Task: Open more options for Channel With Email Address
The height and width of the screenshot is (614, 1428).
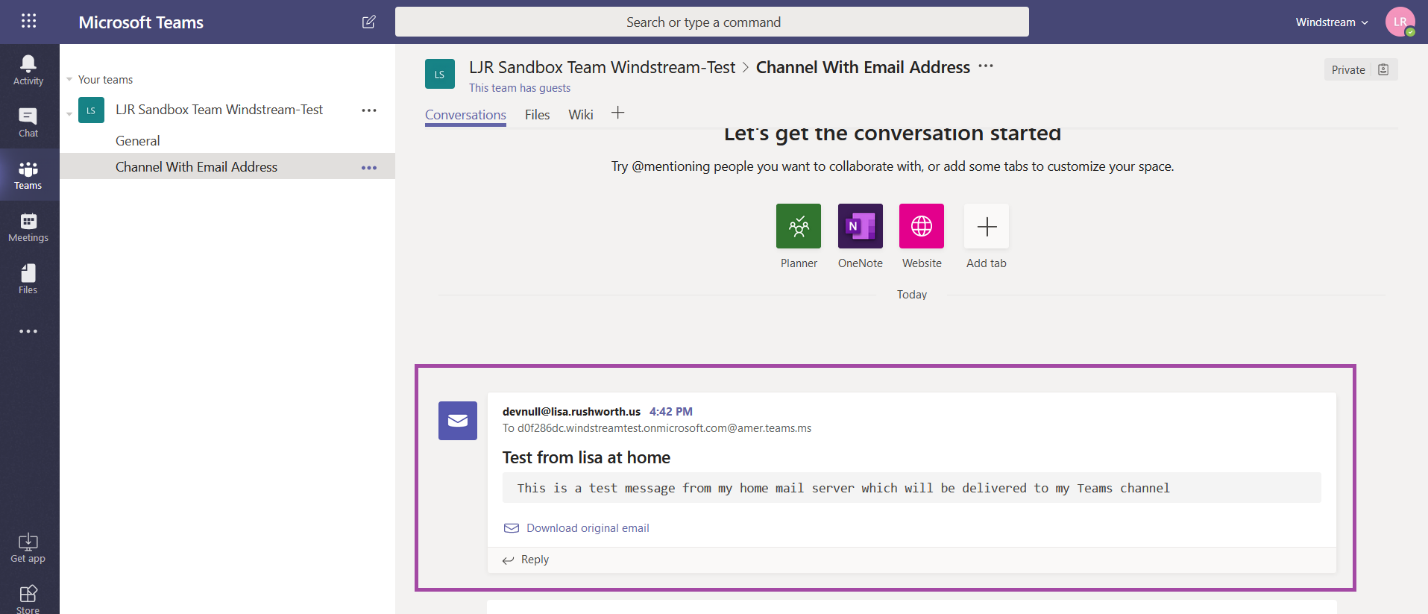Action: coord(369,168)
